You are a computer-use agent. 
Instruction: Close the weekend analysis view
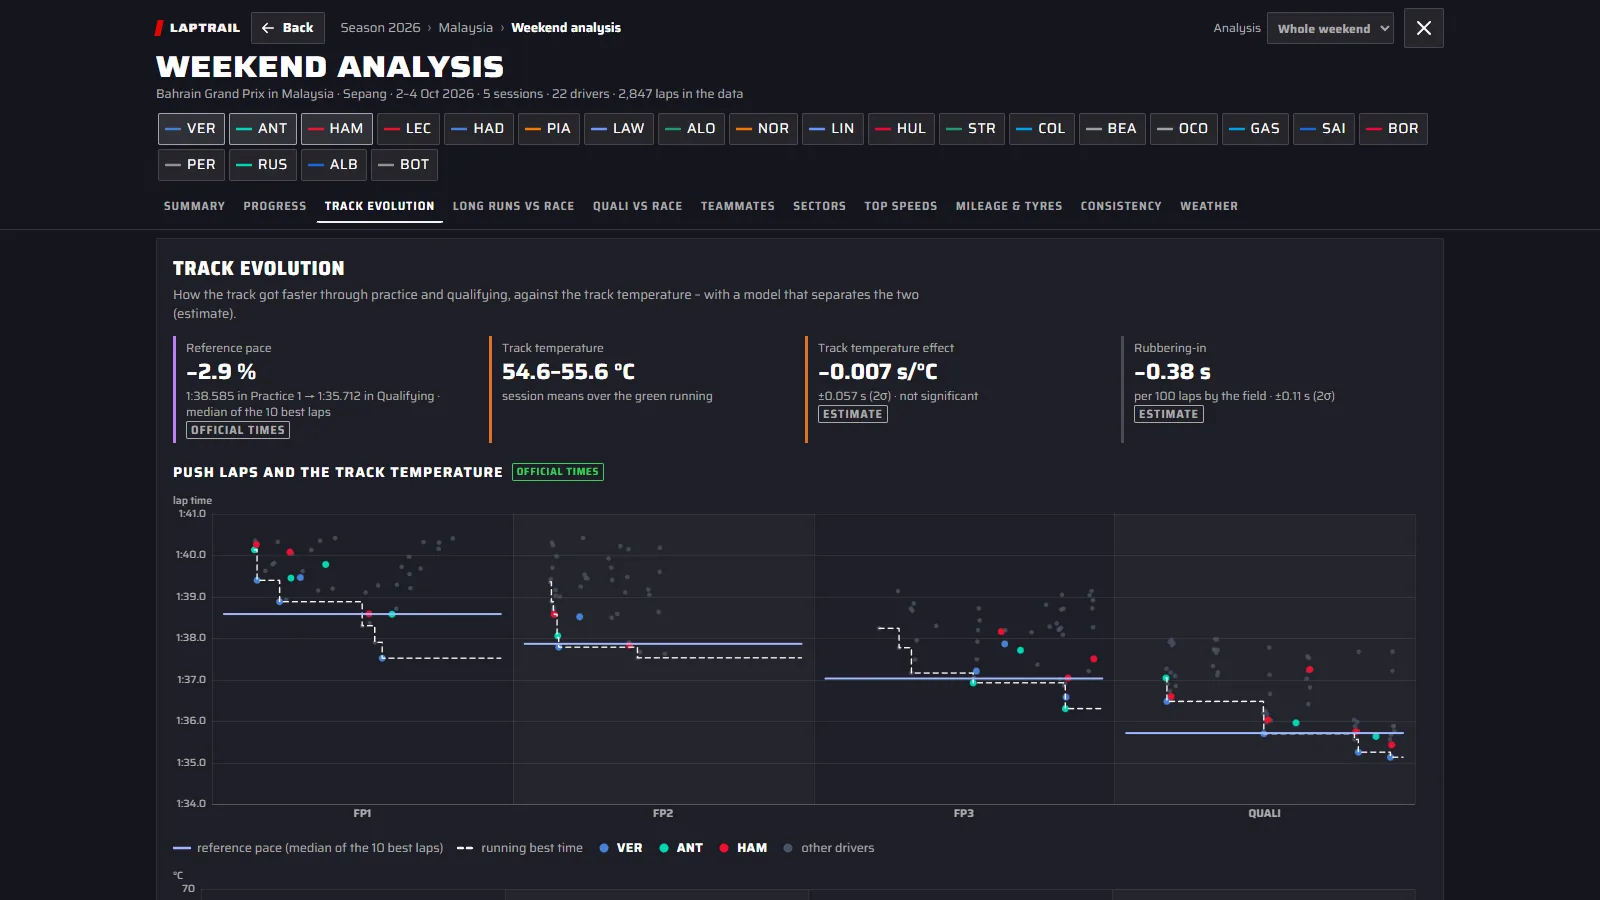[1424, 28]
